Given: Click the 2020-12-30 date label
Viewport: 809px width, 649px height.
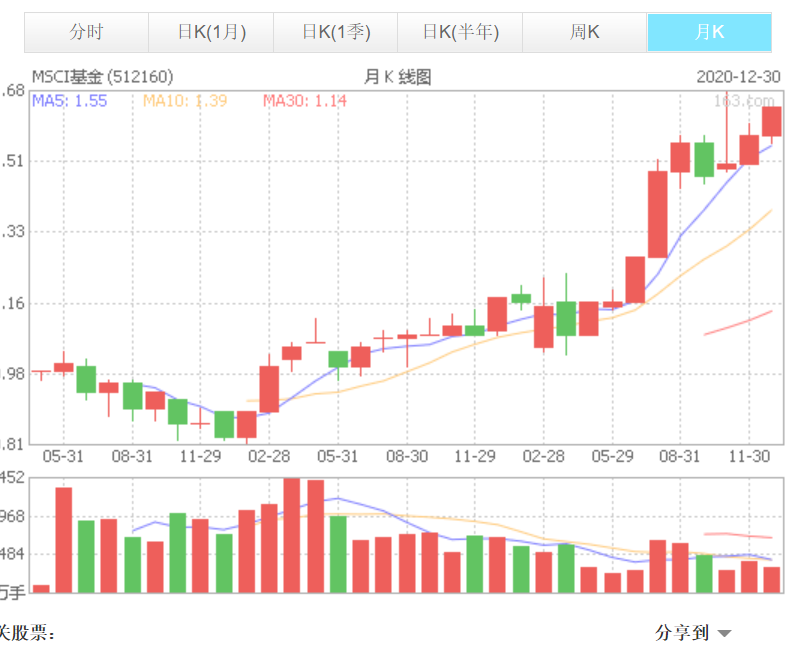Looking at the screenshot, I should tap(735, 77).
